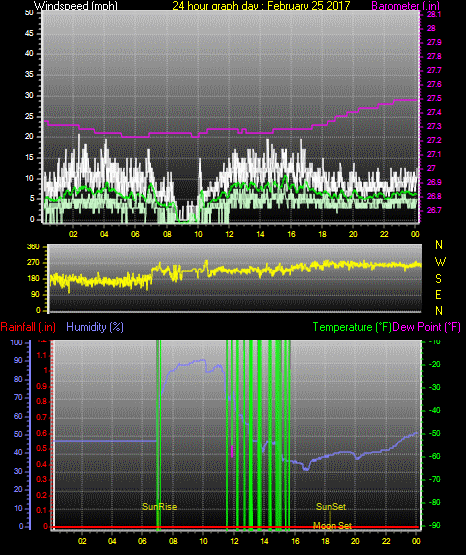
Task: Click the '100' humidity axis value
Action: pyautogui.click(x=17, y=343)
